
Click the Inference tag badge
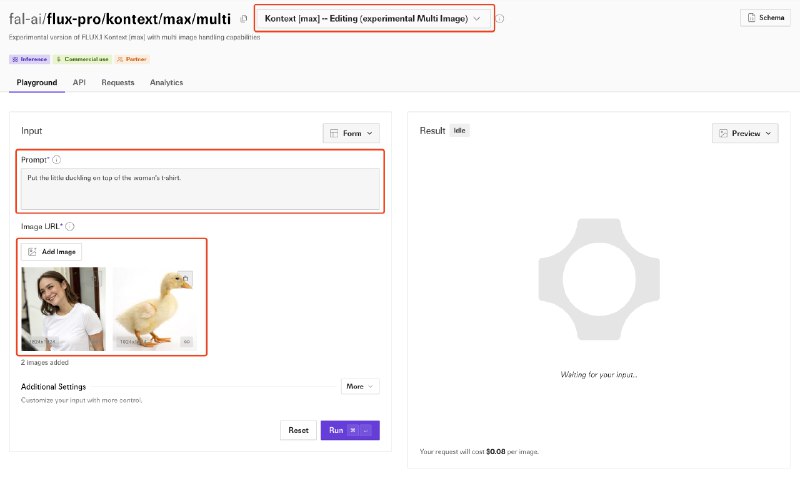pos(30,59)
